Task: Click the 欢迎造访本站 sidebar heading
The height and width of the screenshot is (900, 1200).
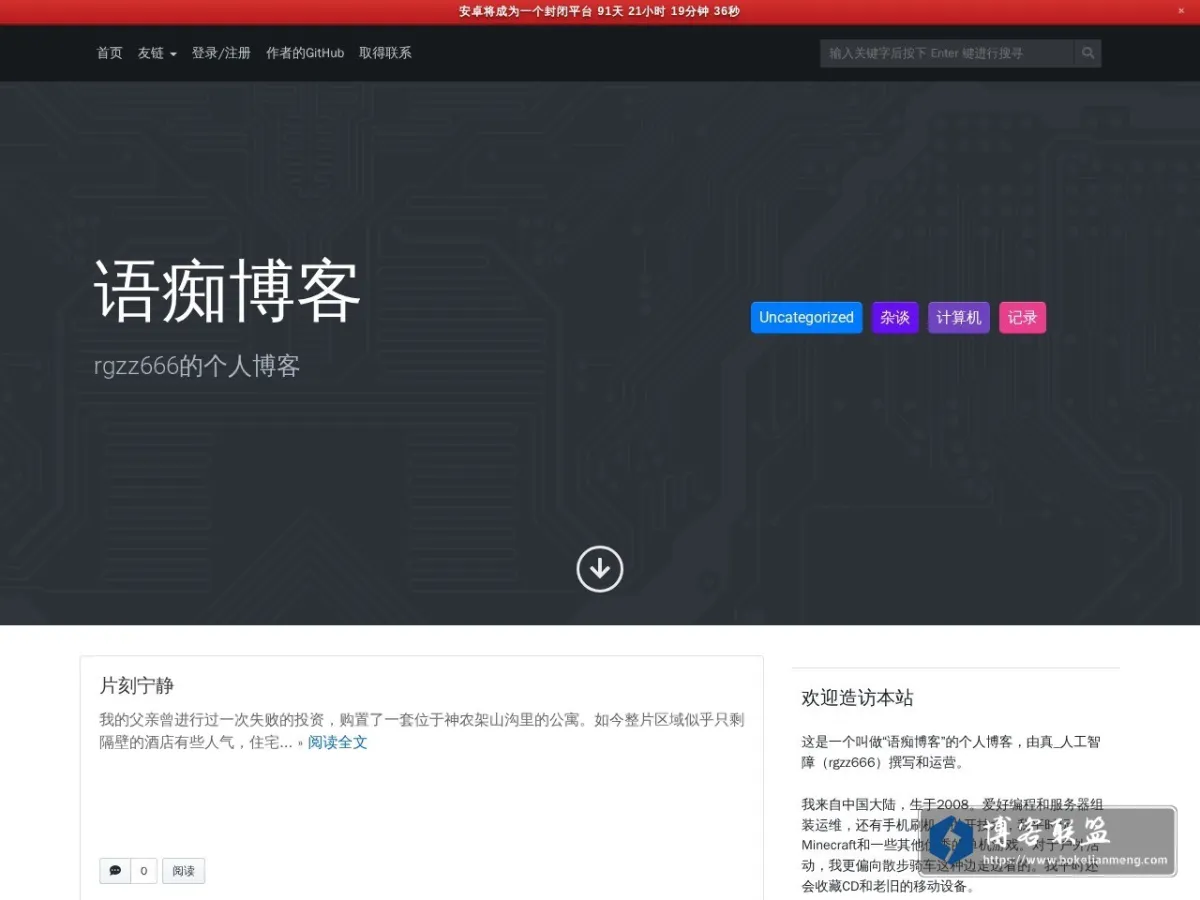Action: pyautogui.click(x=857, y=698)
